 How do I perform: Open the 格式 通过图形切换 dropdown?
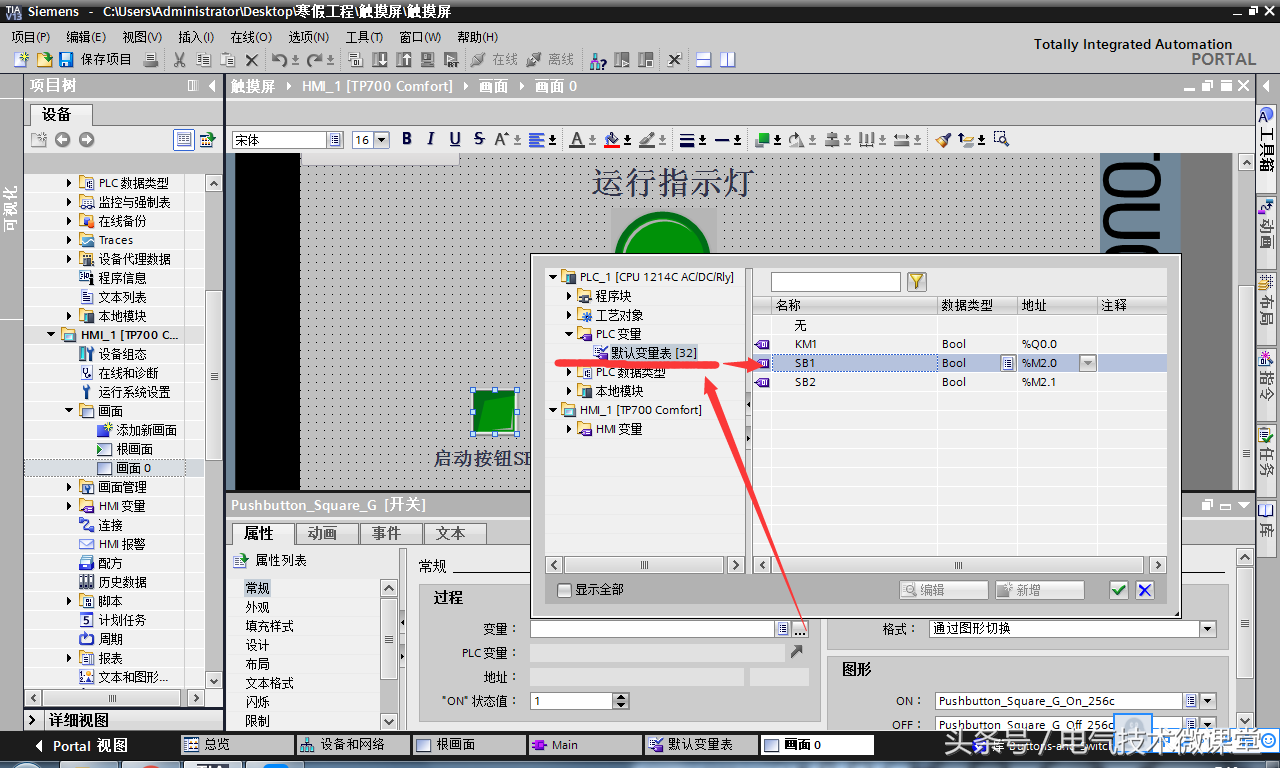pyautogui.click(x=1208, y=629)
